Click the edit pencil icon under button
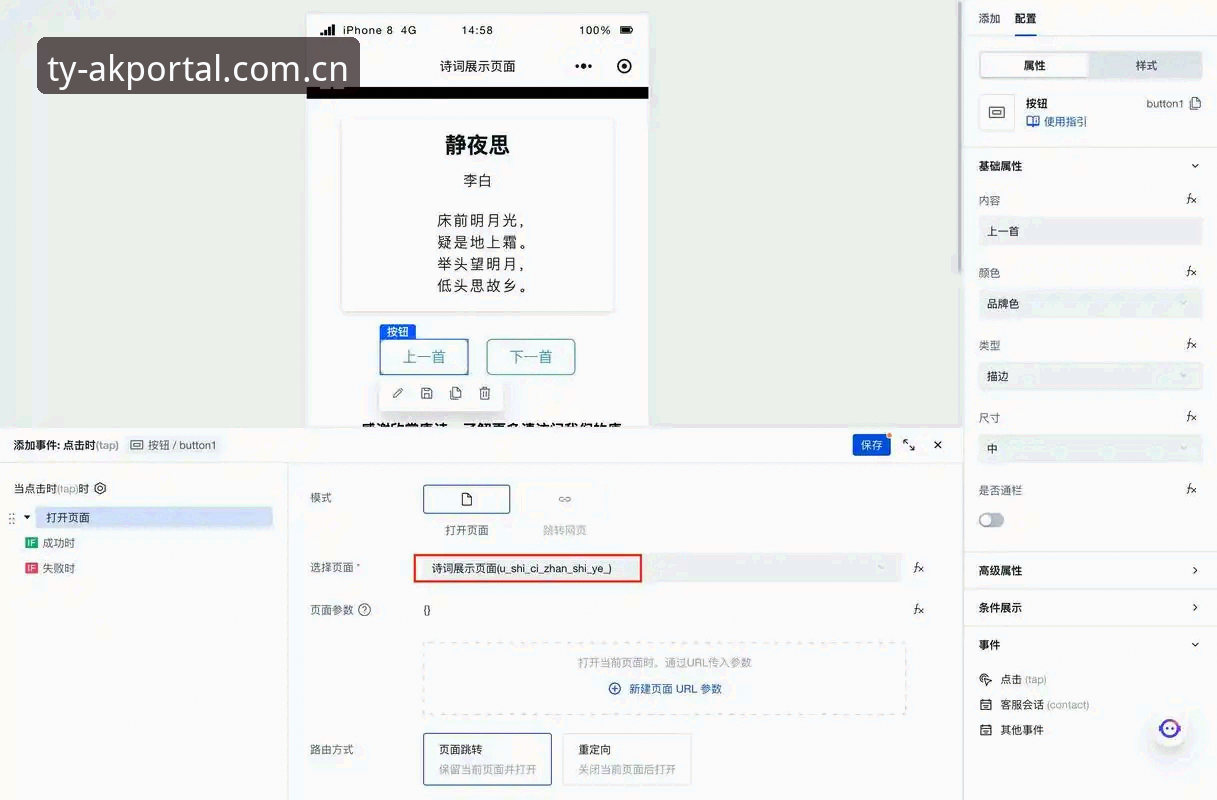Screen dimensions: 1217x800 pyautogui.click(x=398, y=393)
